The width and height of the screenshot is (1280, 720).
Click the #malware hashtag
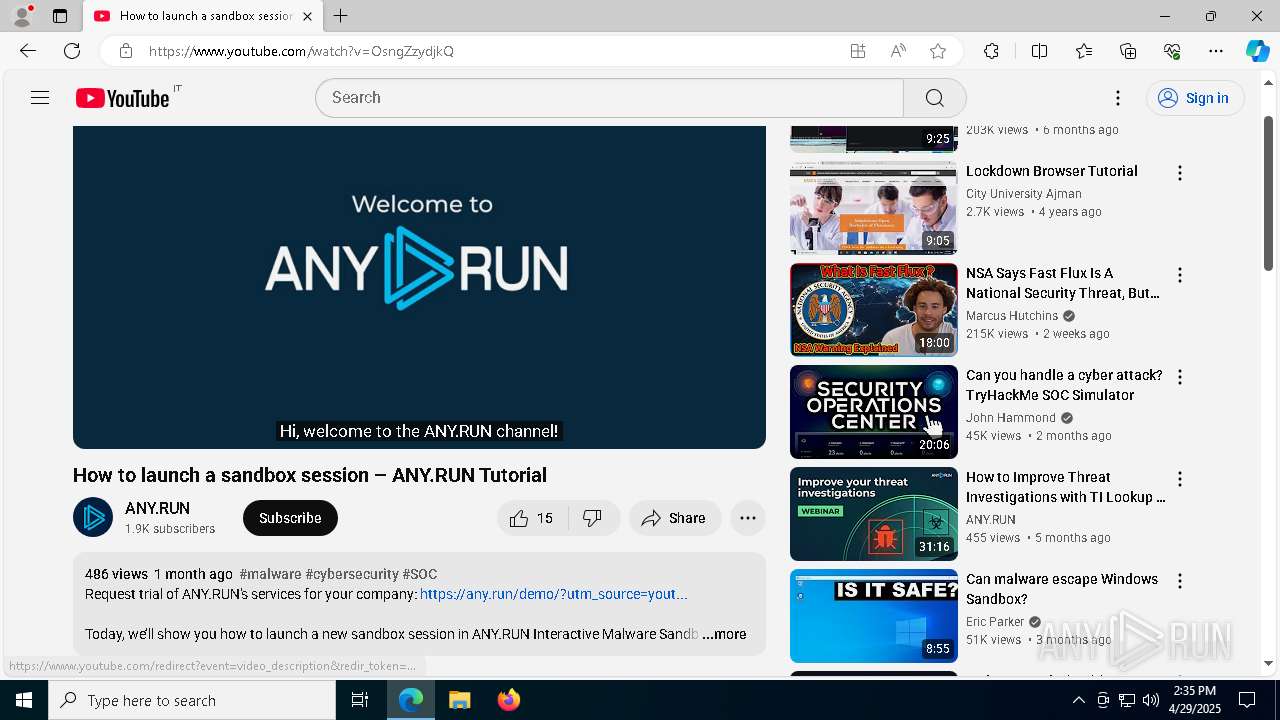coord(270,574)
